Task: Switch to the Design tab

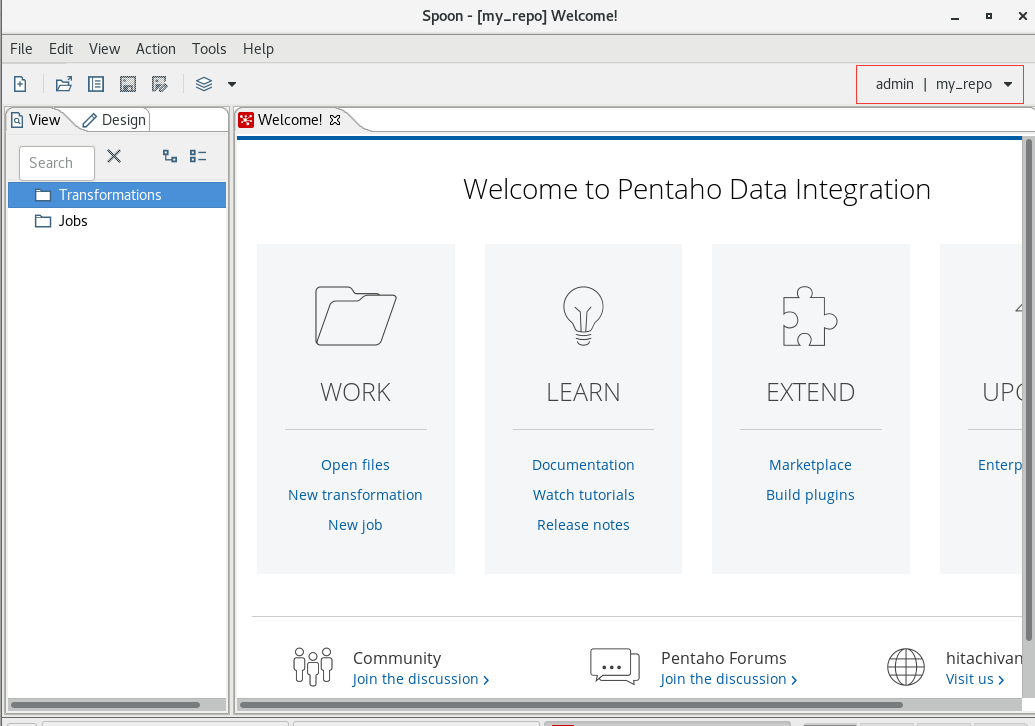Action: (114, 120)
